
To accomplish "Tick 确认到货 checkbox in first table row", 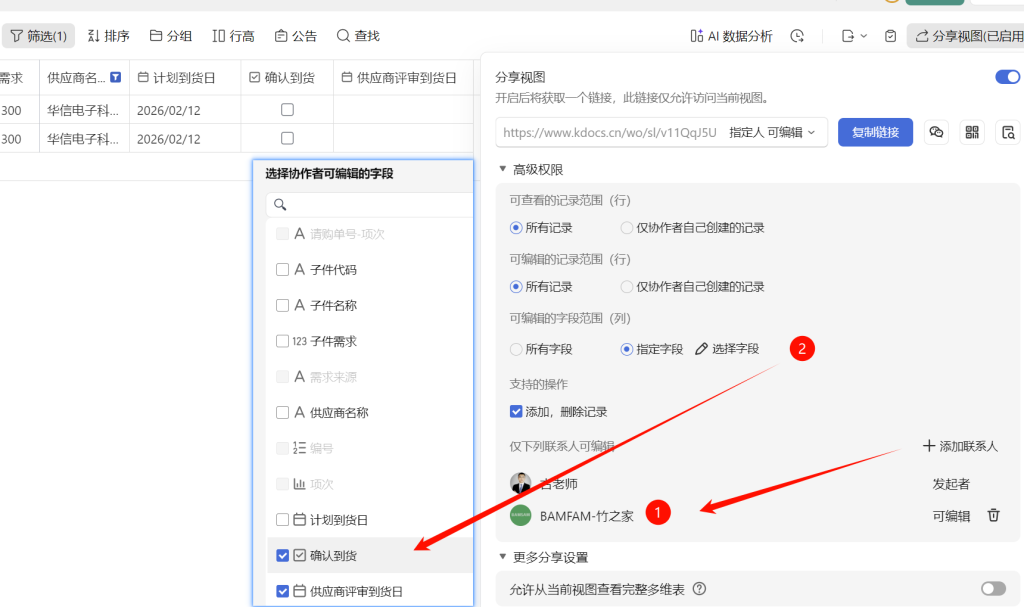I will tap(287, 110).
